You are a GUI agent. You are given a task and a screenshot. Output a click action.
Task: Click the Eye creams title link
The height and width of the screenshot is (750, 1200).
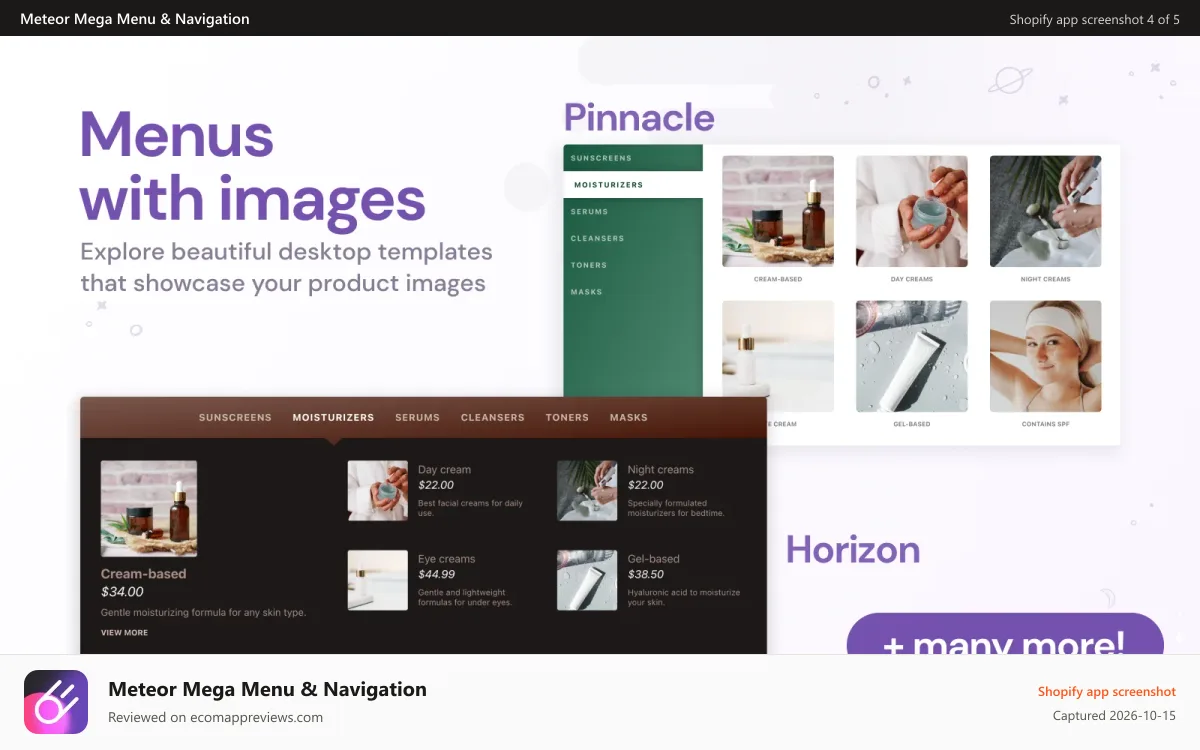(x=446, y=559)
